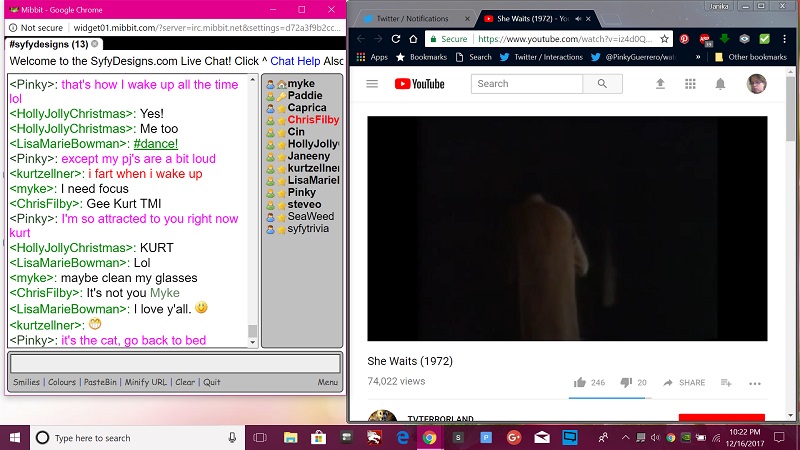The image size is (800, 450).
Task: Click the Chat Help link
Action: point(295,61)
